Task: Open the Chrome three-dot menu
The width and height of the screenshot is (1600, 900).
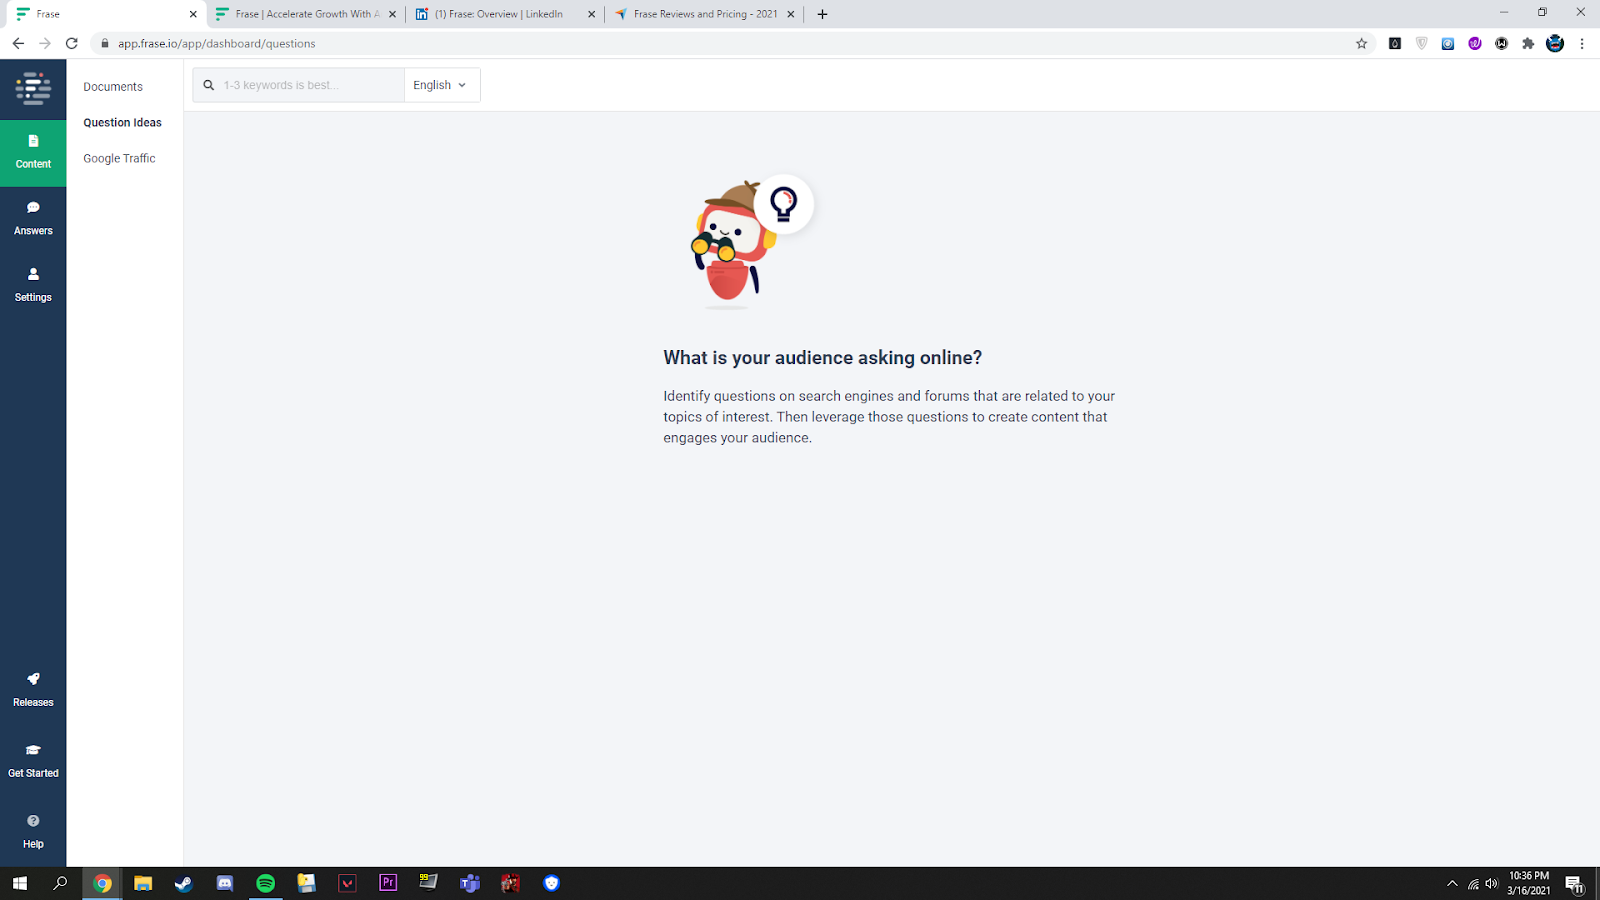Action: pos(1582,43)
